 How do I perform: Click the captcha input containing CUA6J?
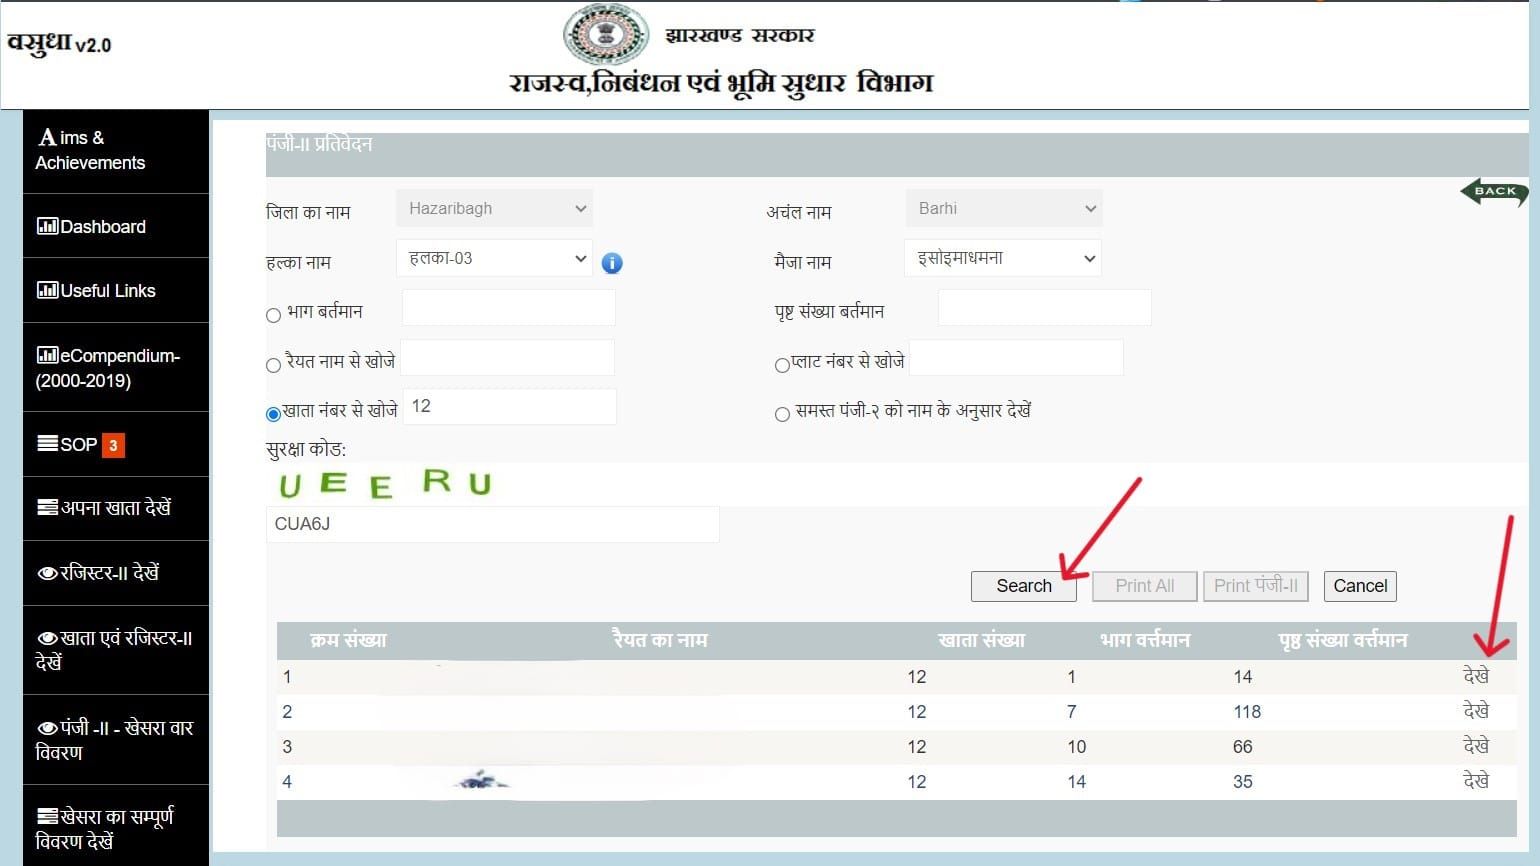(x=492, y=524)
